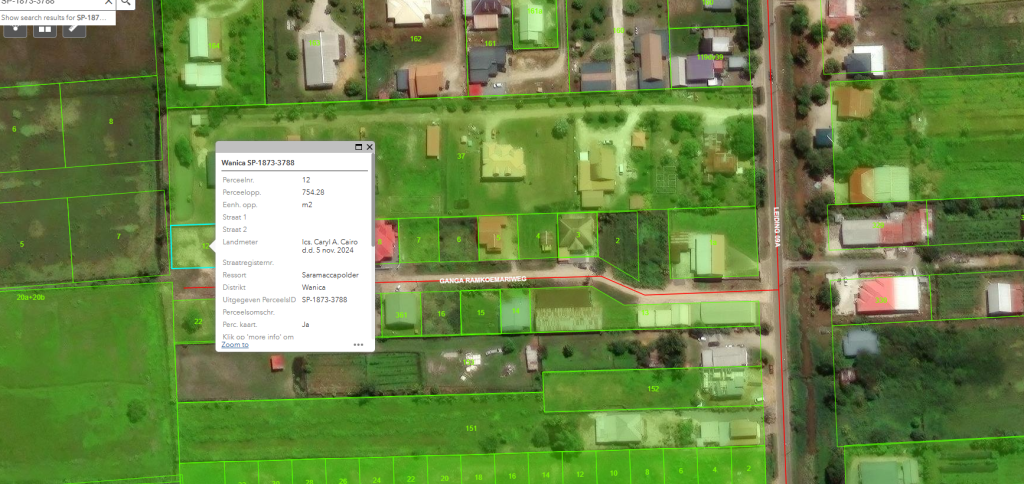
Task: Select parcel 162 at the top
Action: pyautogui.click(x=416, y=39)
